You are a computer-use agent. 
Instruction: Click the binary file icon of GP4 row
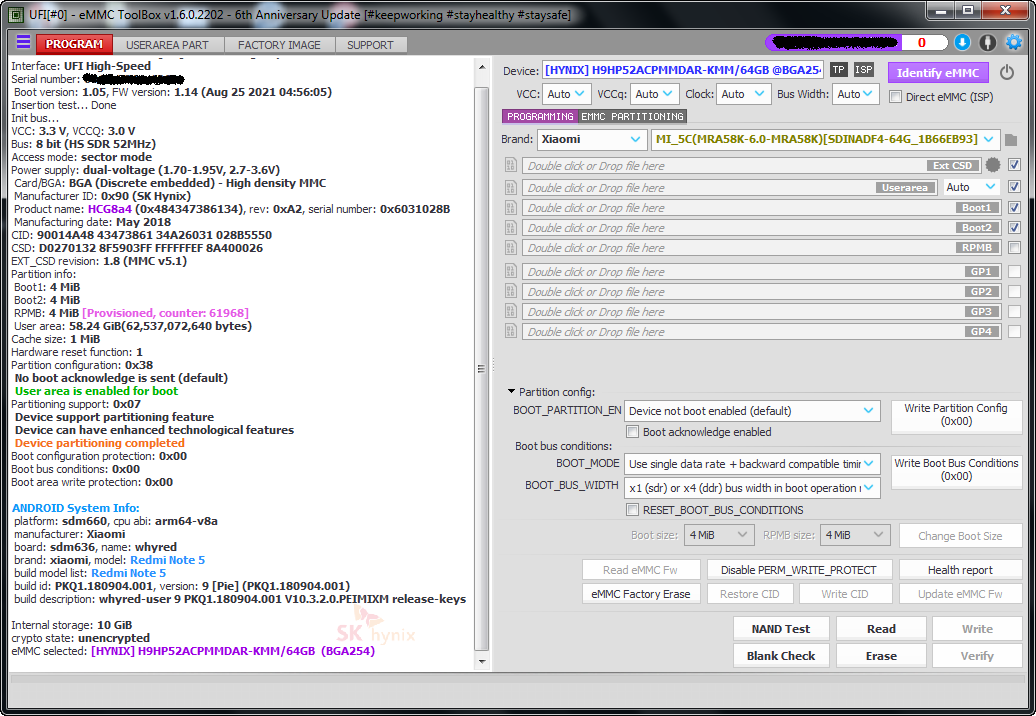[x=511, y=332]
